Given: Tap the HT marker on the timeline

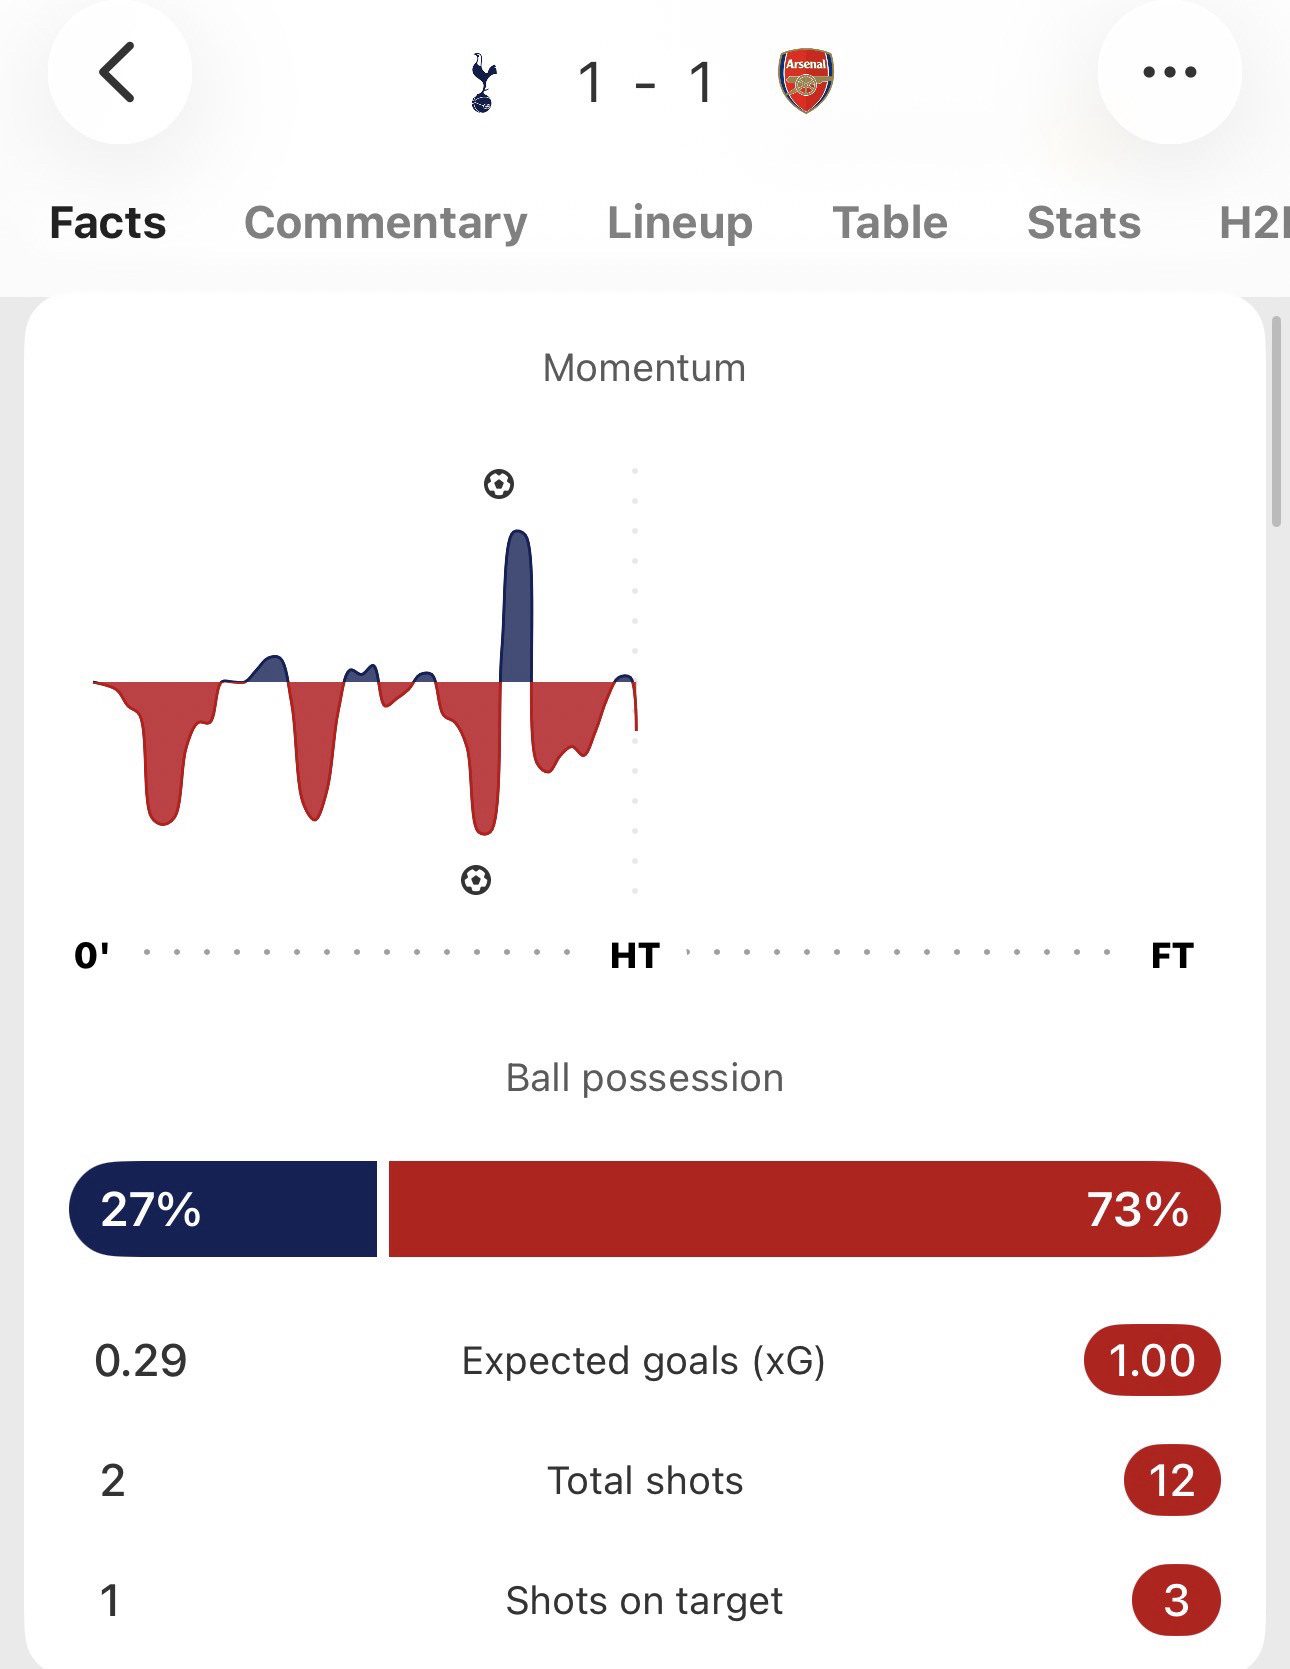Looking at the screenshot, I should [635, 955].
